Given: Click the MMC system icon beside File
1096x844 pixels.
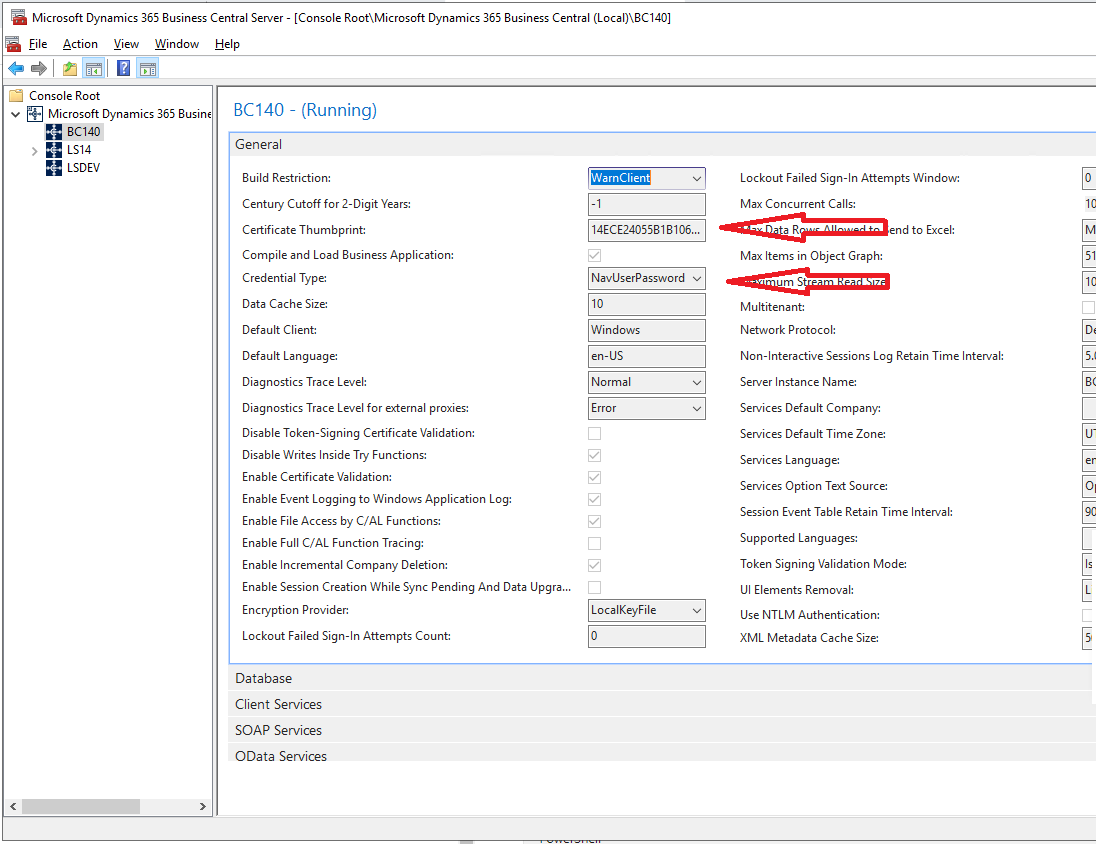Looking at the screenshot, I should [13, 44].
